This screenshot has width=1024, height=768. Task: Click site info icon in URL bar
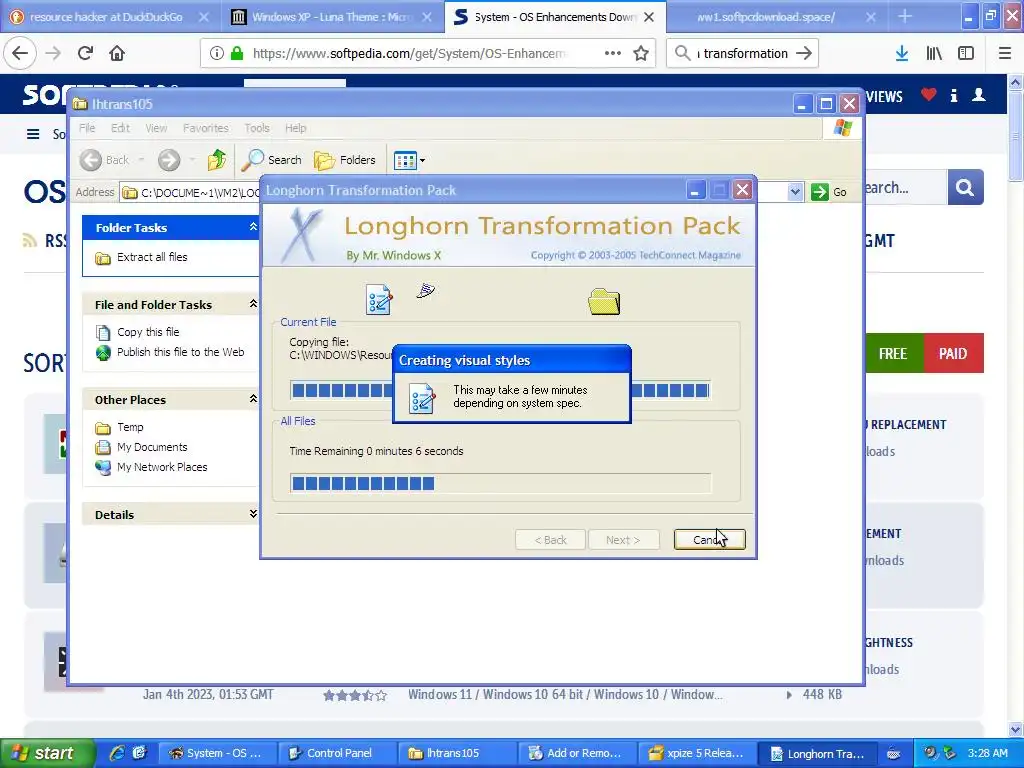click(x=217, y=54)
